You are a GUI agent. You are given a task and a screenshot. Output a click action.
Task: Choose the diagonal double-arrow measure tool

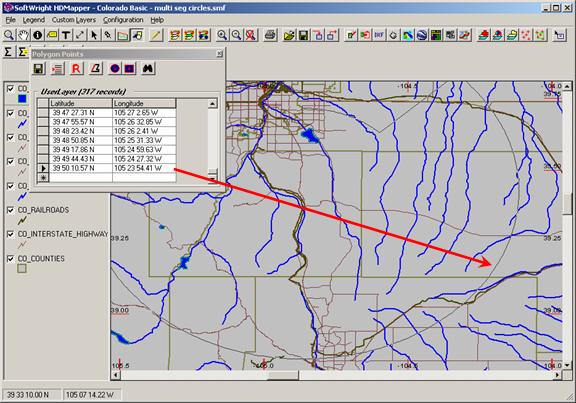[x=80, y=35]
